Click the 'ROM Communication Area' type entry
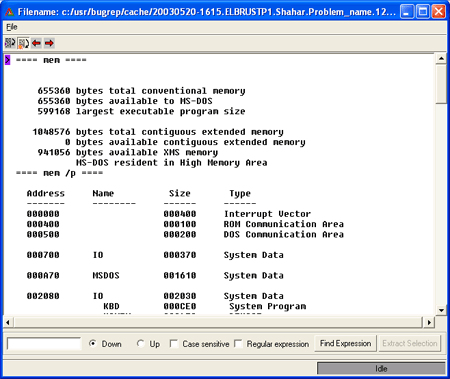Image resolution: width=450 pixels, height=379 pixels. click(284, 224)
